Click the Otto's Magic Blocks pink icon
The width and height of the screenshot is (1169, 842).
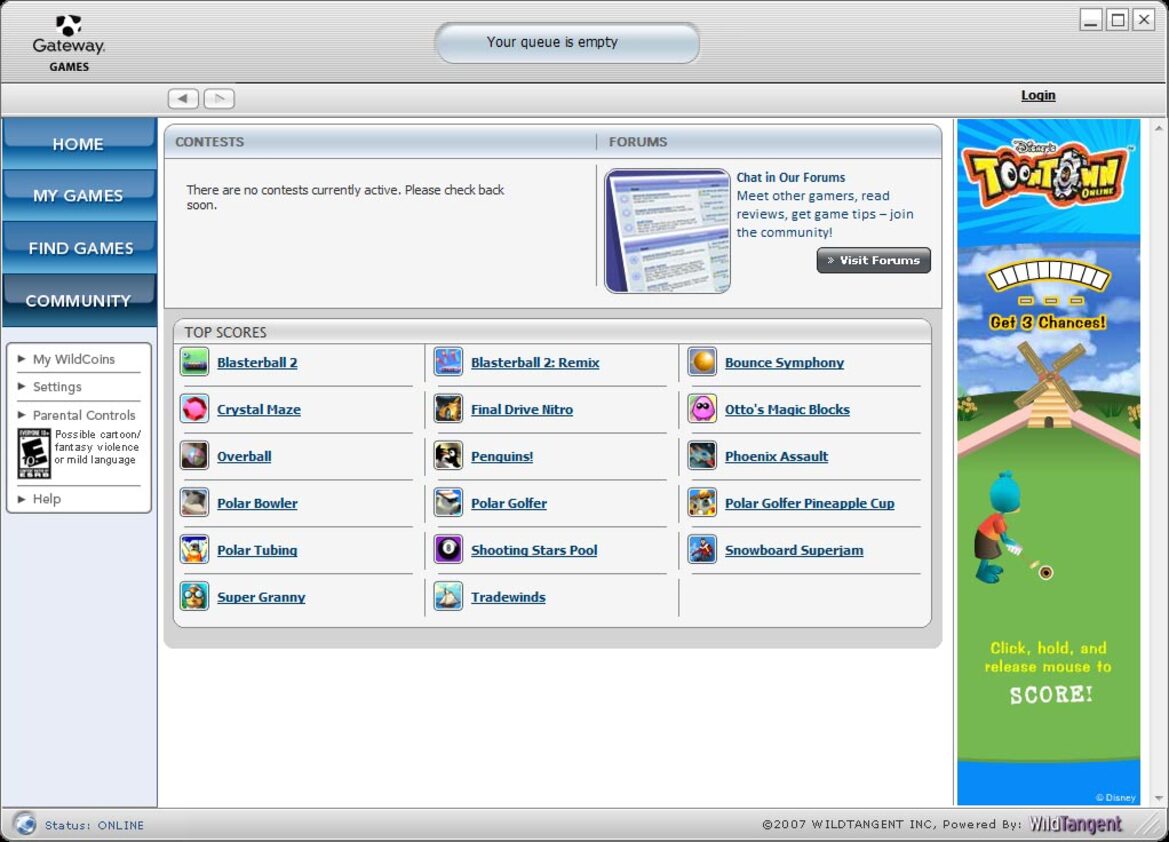pos(702,409)
